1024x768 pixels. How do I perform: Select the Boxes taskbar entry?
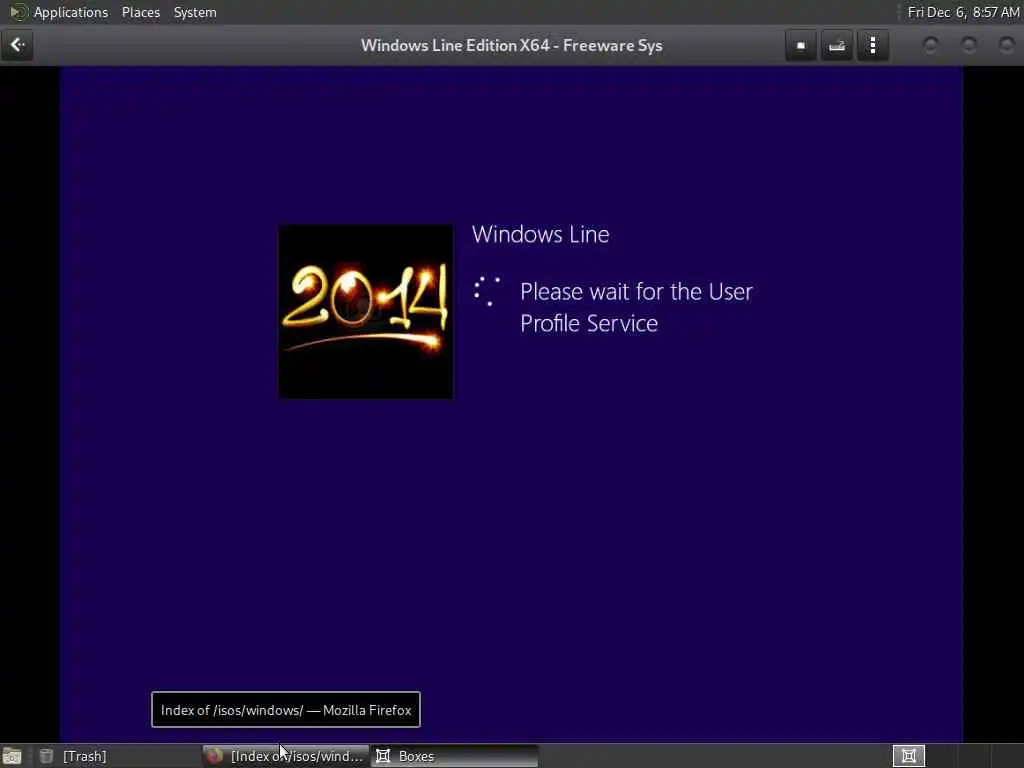455,756
